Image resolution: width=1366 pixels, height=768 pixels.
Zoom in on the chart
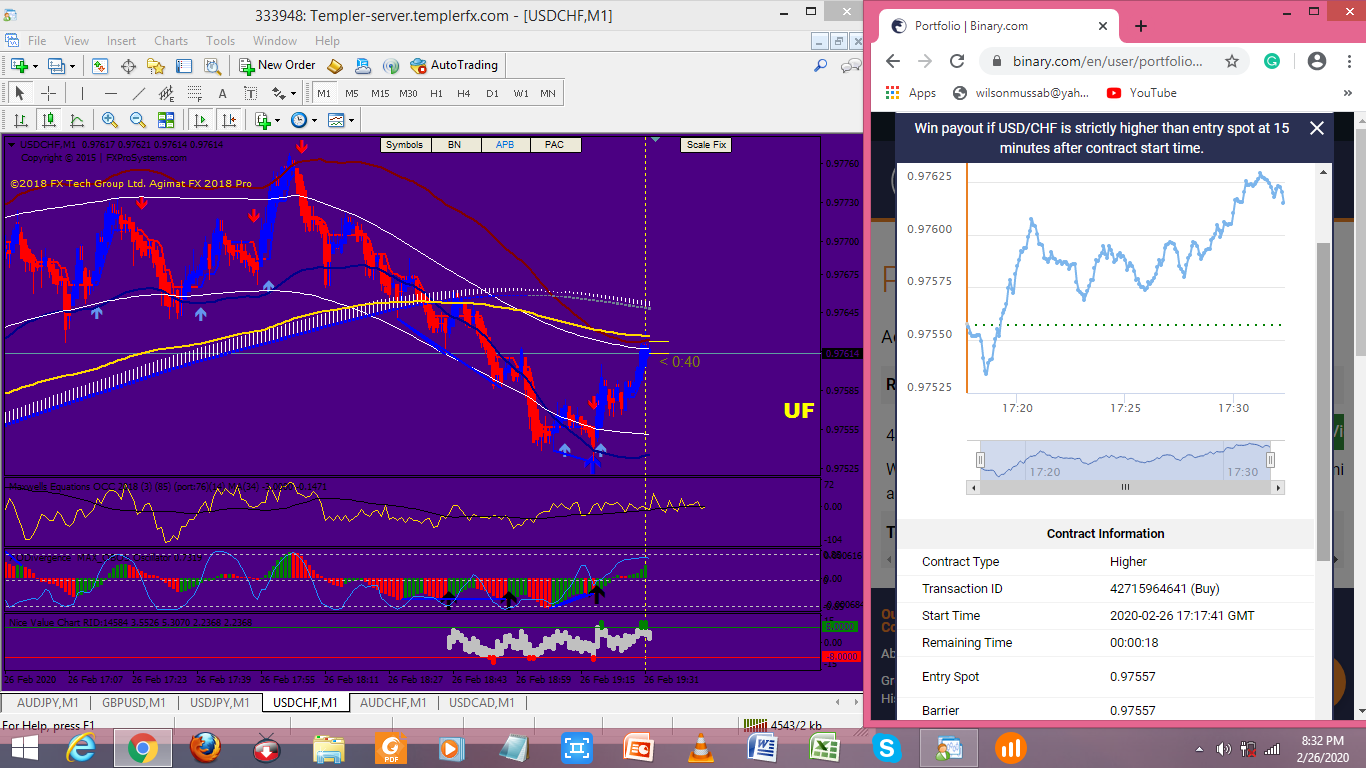coord(110,121)
